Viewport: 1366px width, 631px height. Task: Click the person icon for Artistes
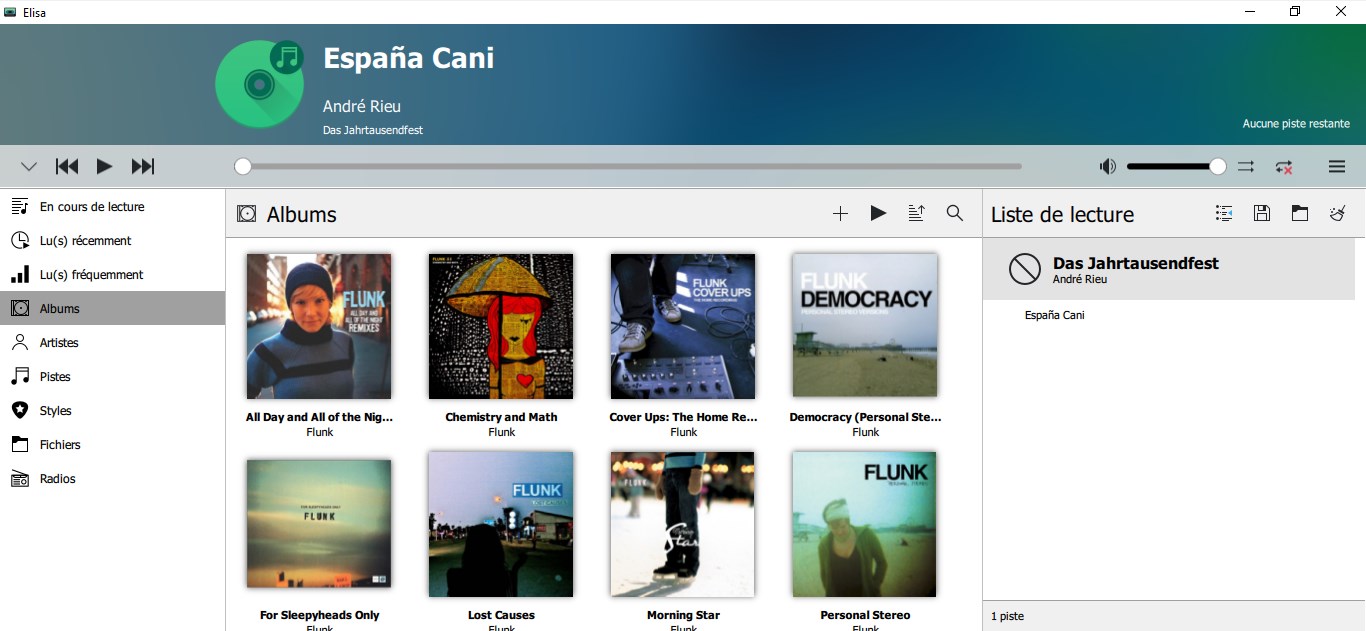(x=20, y=343)
